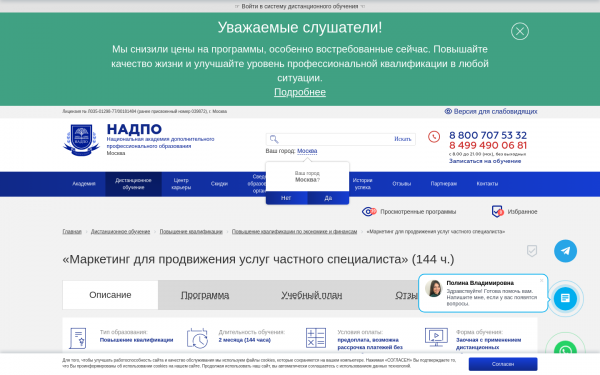Call number 8 800 707 53 32
600x375 pixels.
[x=488, y=135]
